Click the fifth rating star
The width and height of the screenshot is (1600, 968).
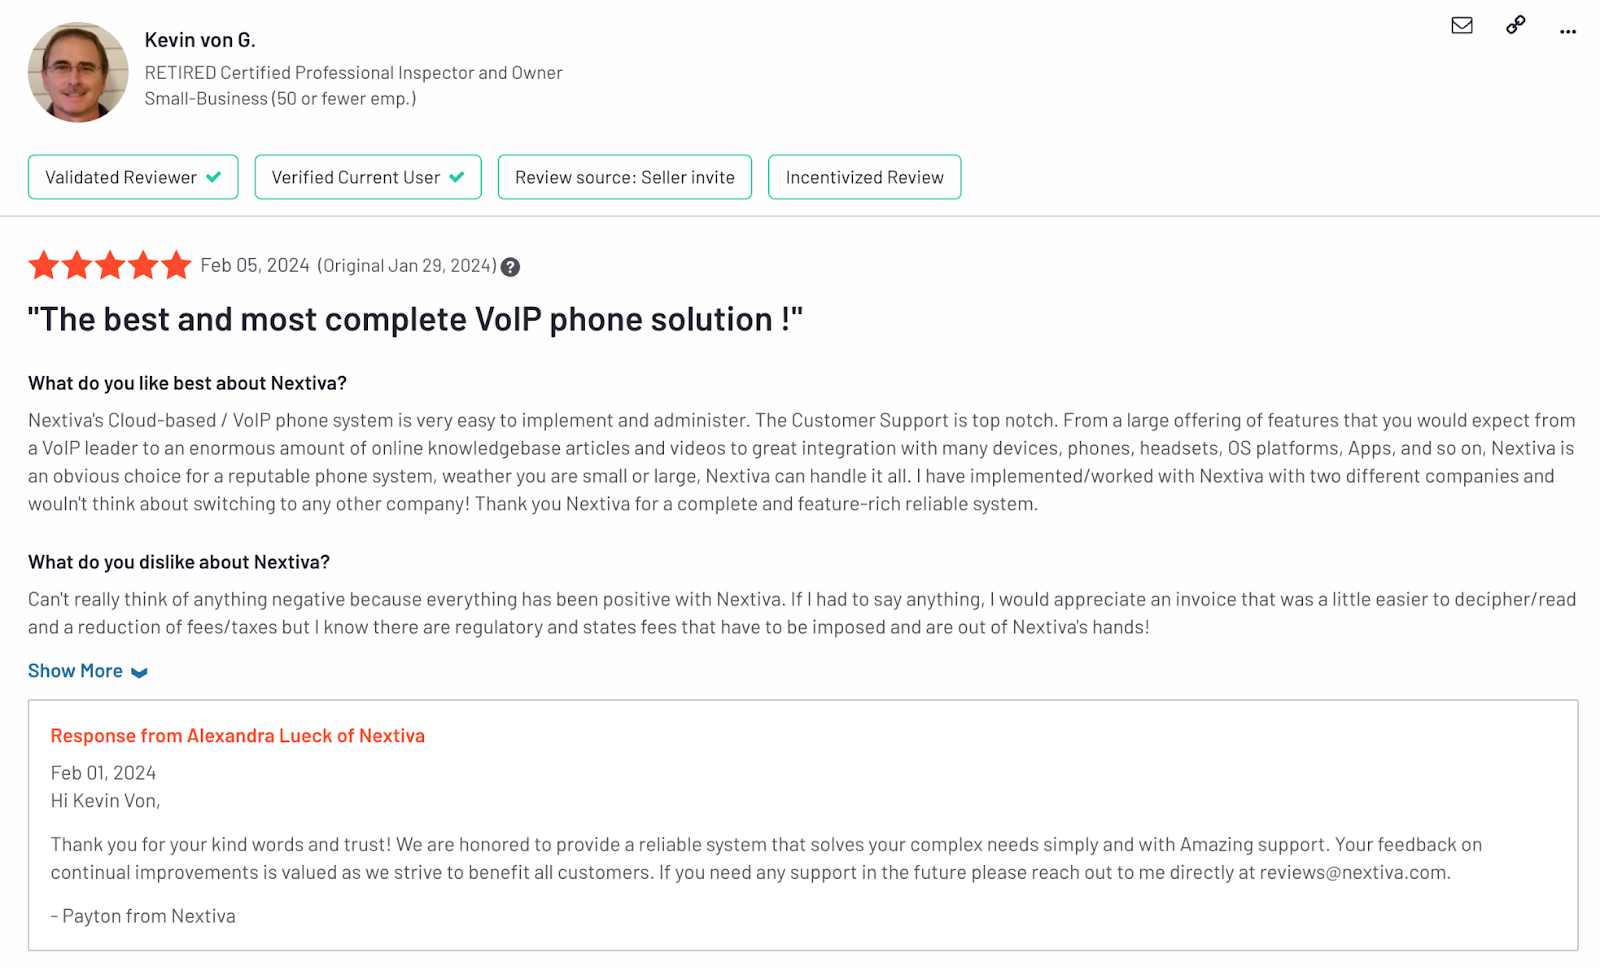[176, 265]
